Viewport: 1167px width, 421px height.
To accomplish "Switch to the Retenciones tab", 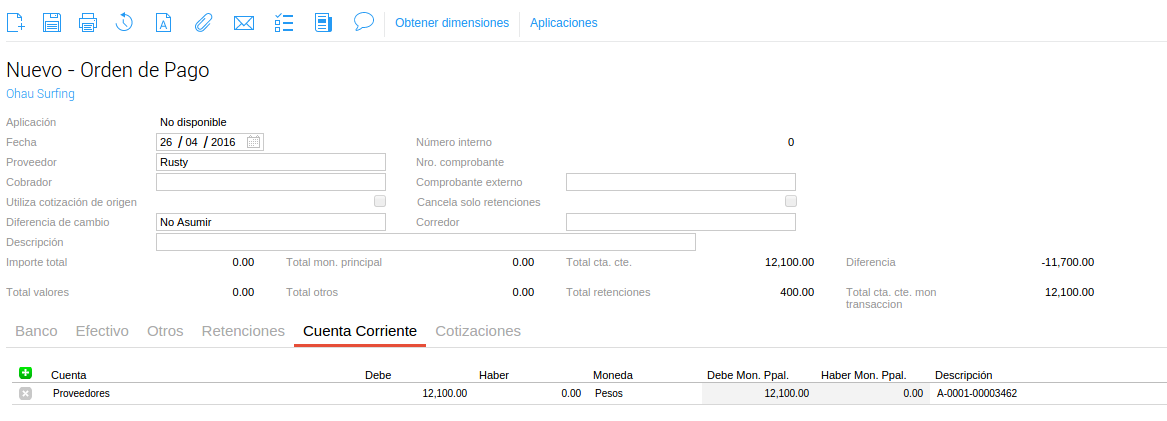I will tap(243, 331).
